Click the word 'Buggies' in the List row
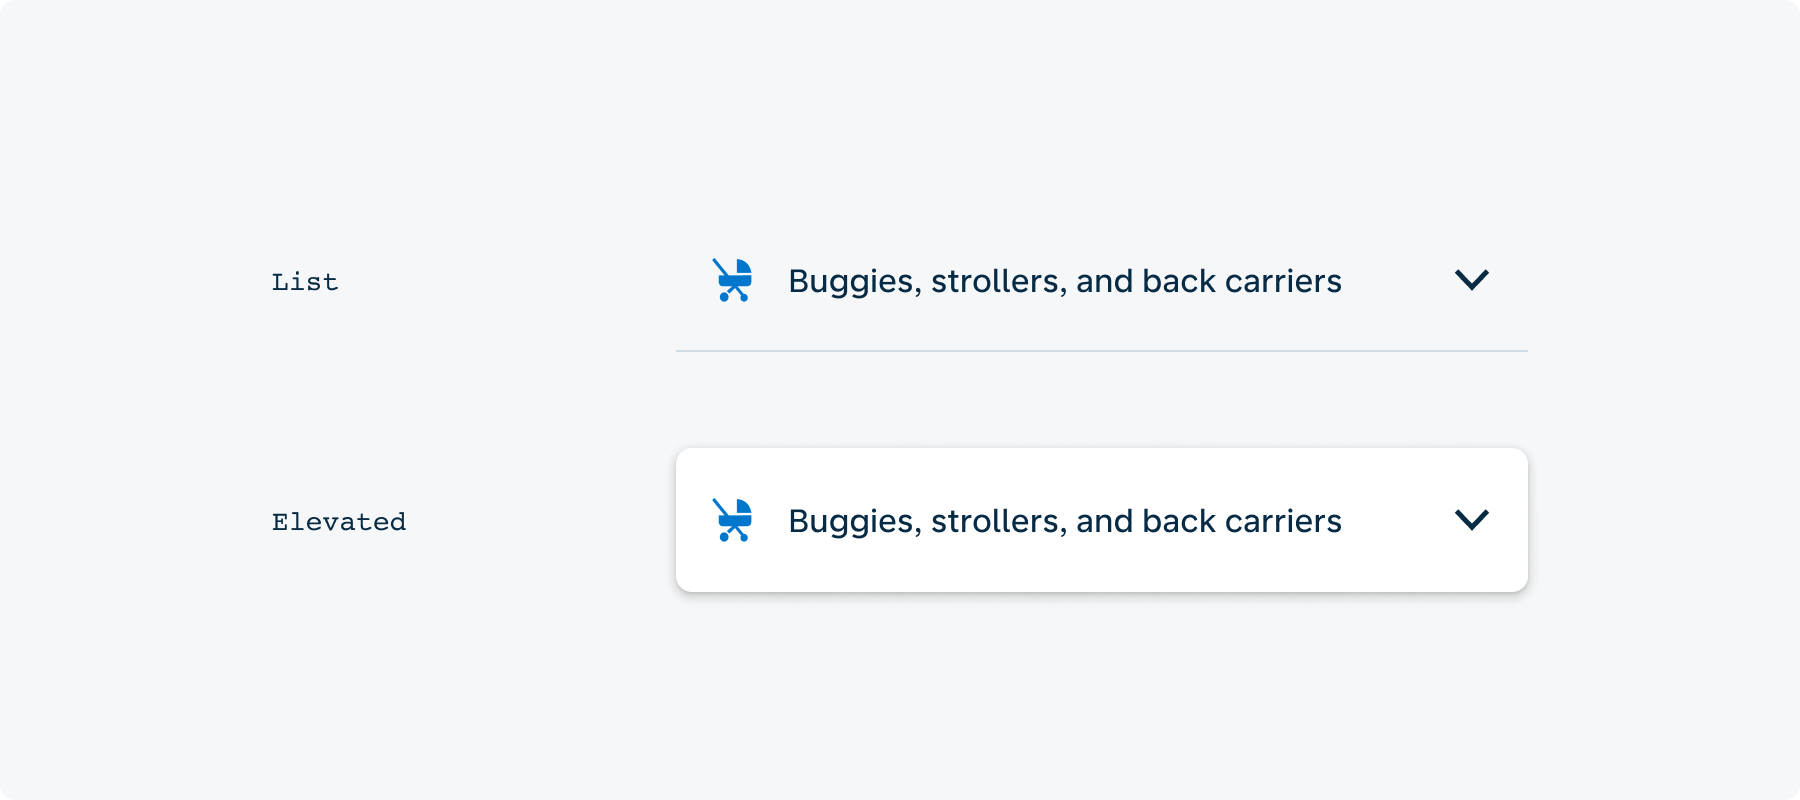This screenshot has width=1800, height=800. 854,283
